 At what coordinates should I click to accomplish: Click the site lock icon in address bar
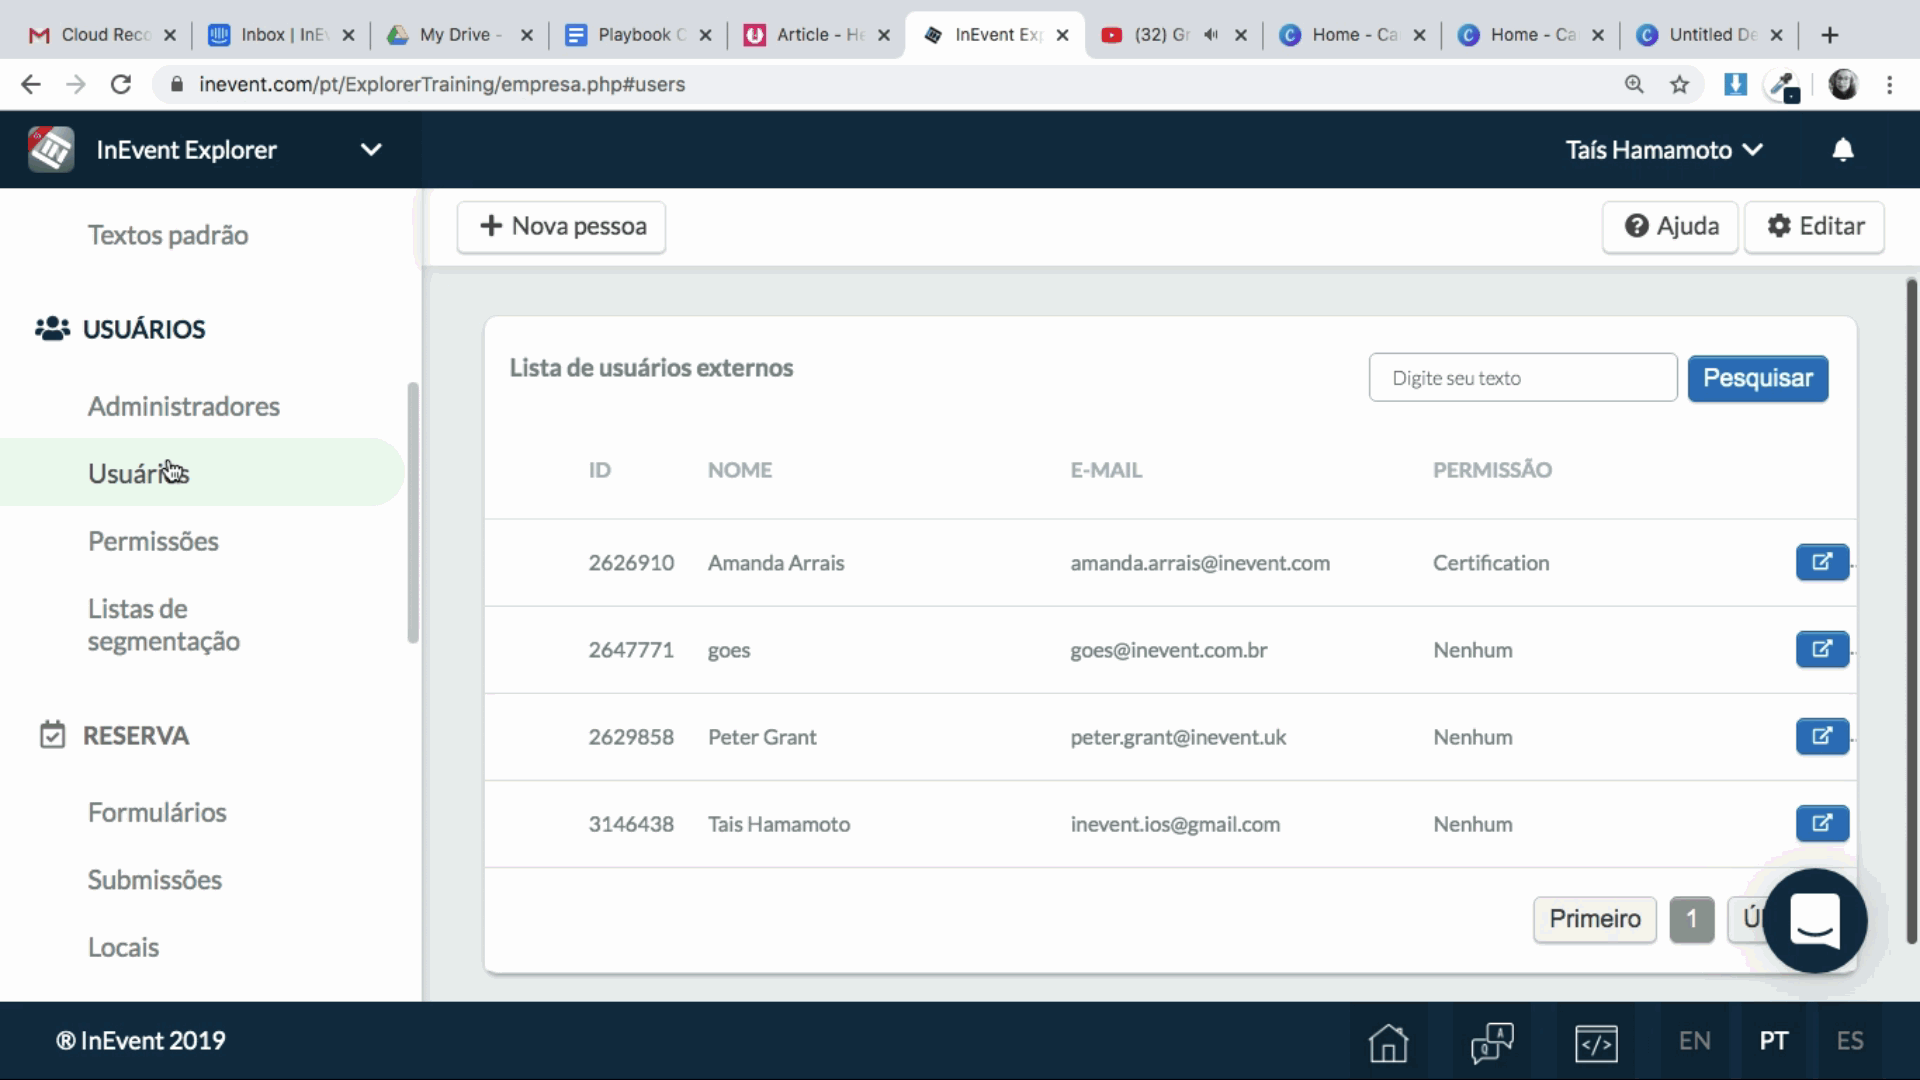tap(177, 85)
